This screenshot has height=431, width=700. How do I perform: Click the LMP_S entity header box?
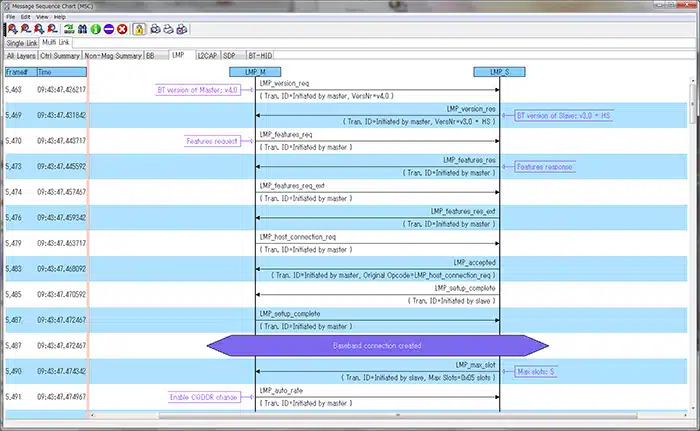499,72
